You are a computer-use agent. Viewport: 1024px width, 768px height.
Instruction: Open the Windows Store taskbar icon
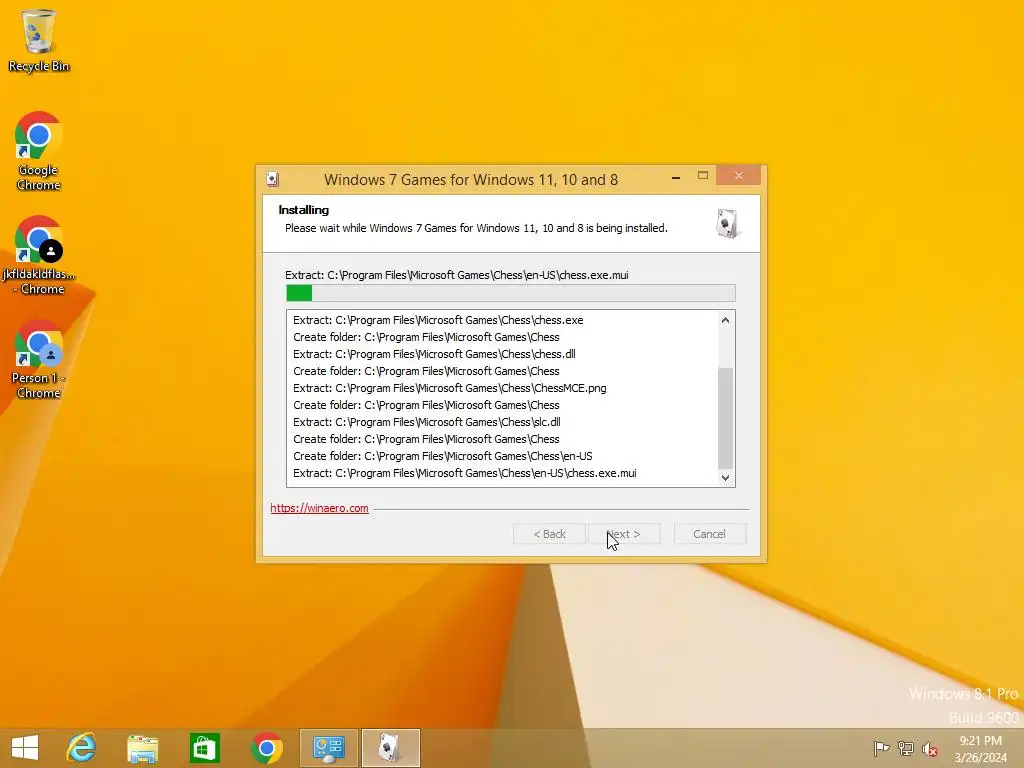[x=204, y=748]
